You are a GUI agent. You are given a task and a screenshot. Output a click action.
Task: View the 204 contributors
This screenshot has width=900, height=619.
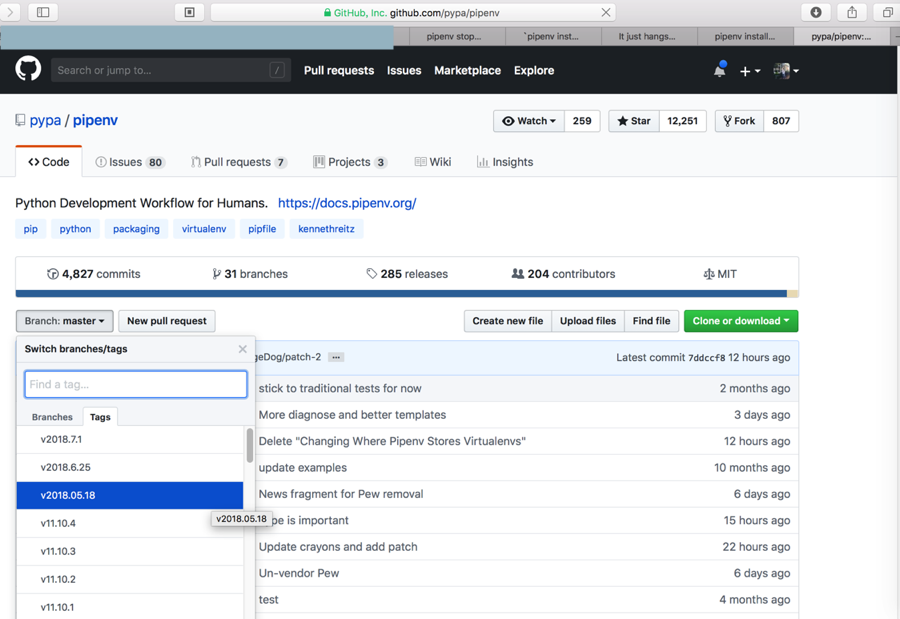click(563, 274)
